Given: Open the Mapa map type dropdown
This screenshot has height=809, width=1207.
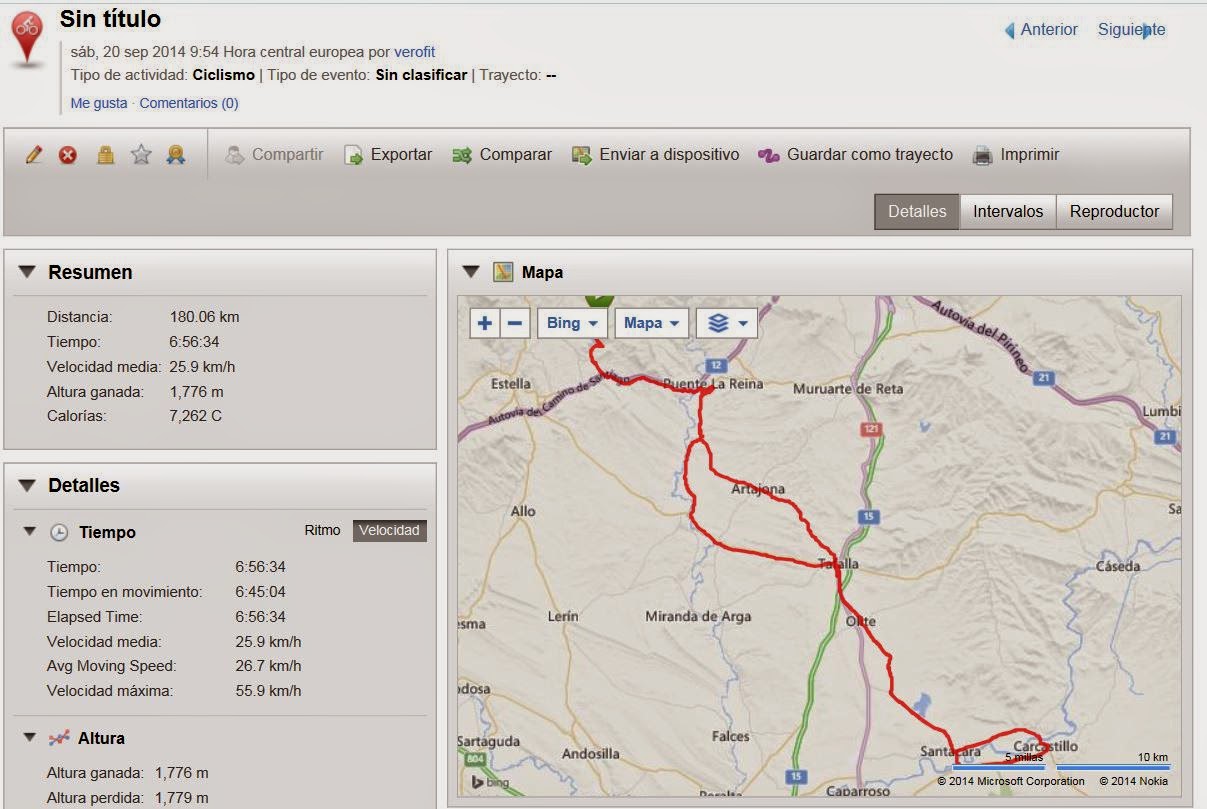Looking at the screenshot, I should 651,323.
